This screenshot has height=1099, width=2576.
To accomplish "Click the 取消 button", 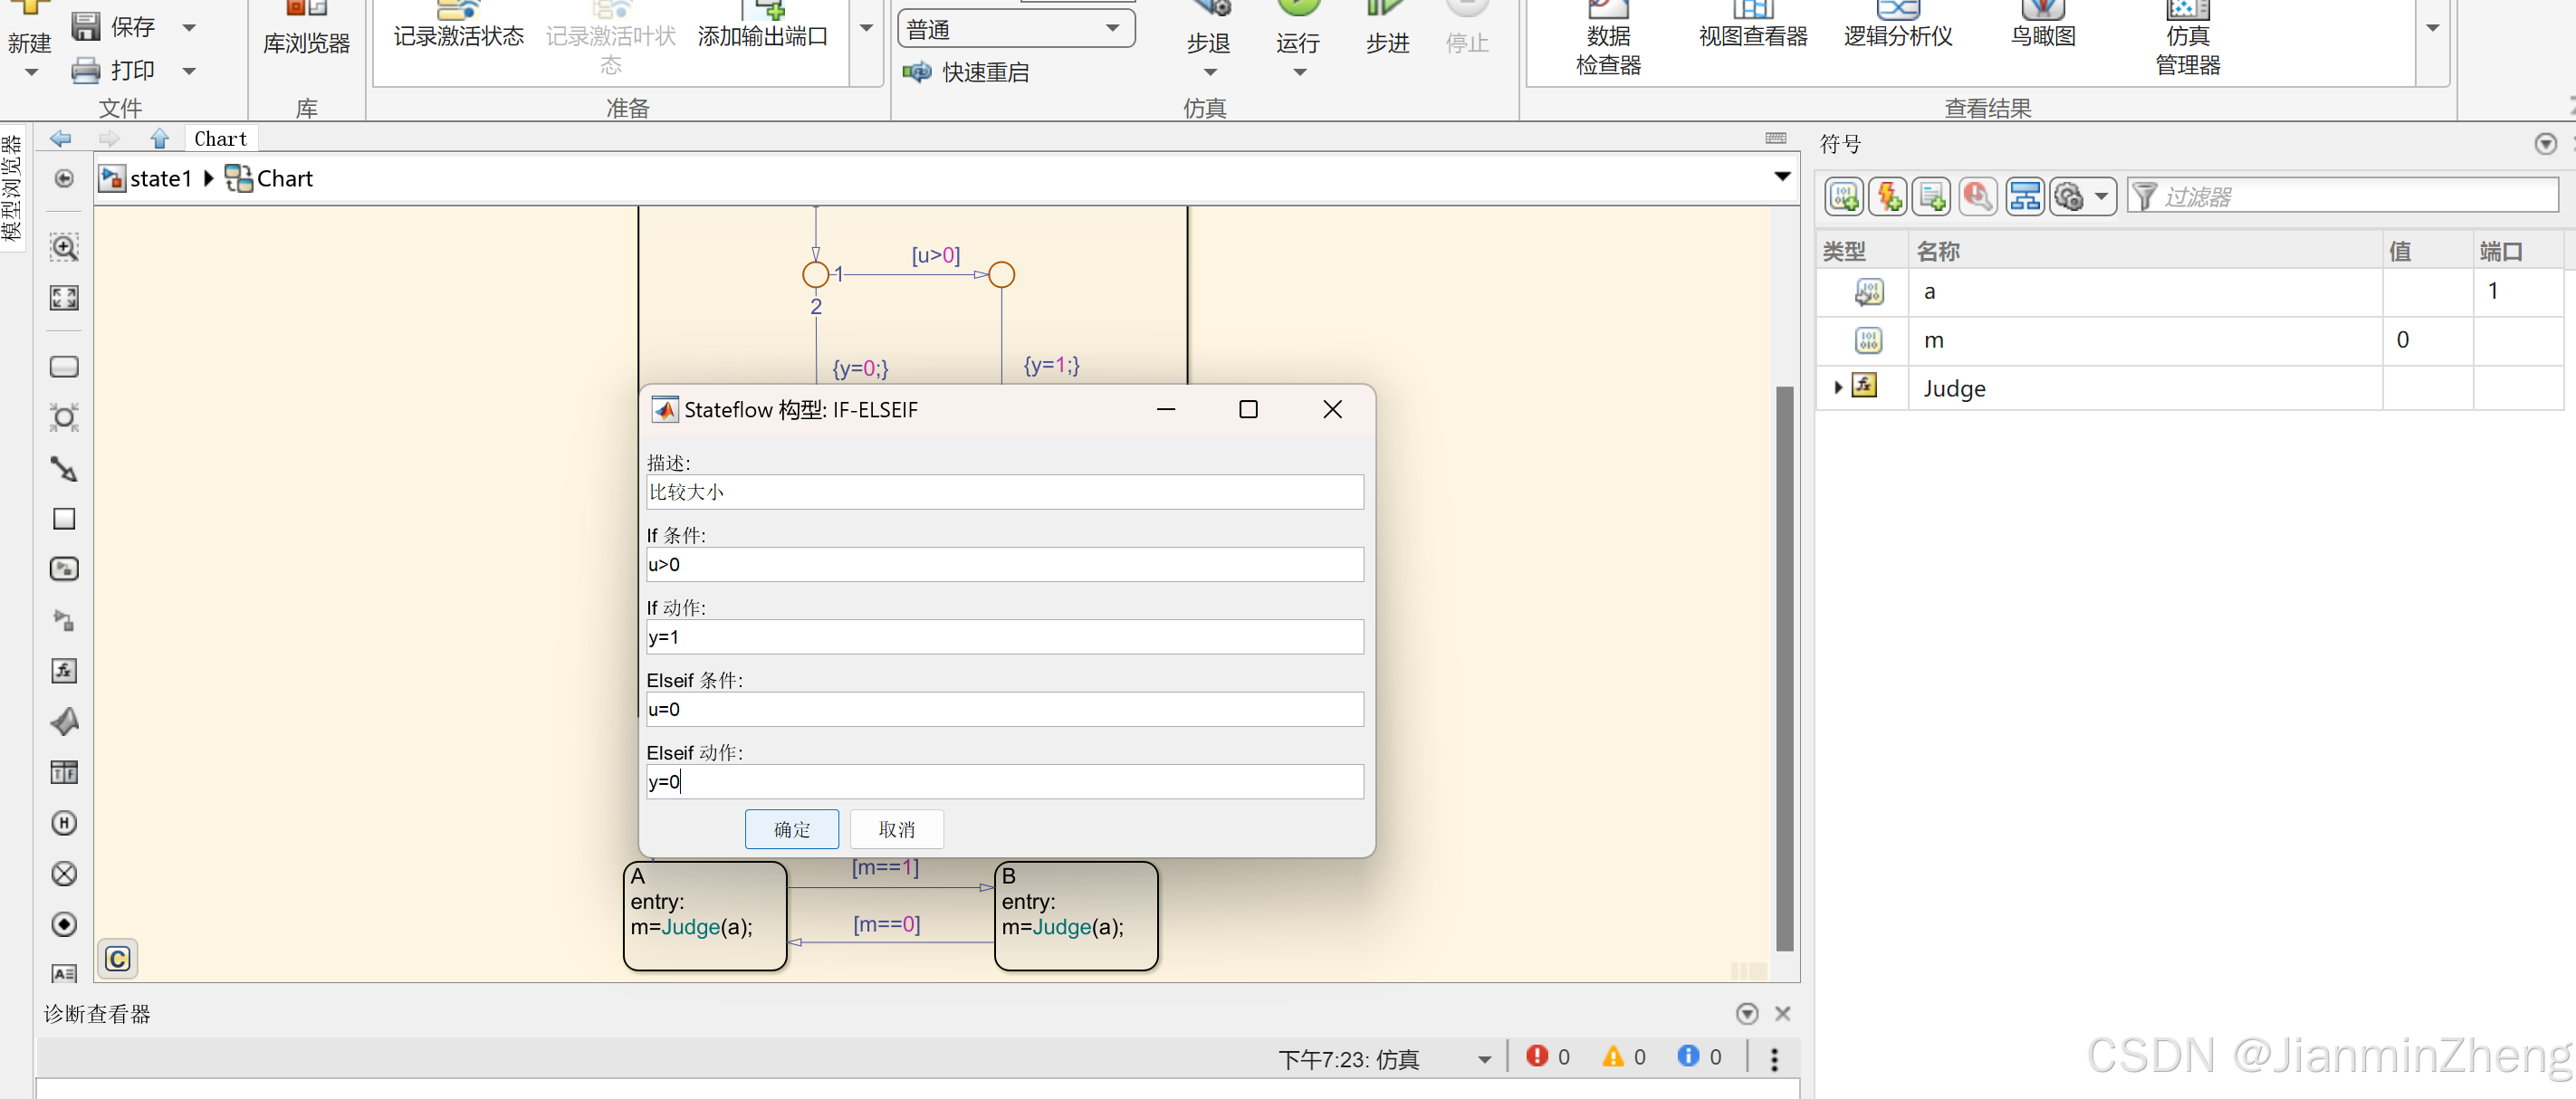I will [896, 829].
